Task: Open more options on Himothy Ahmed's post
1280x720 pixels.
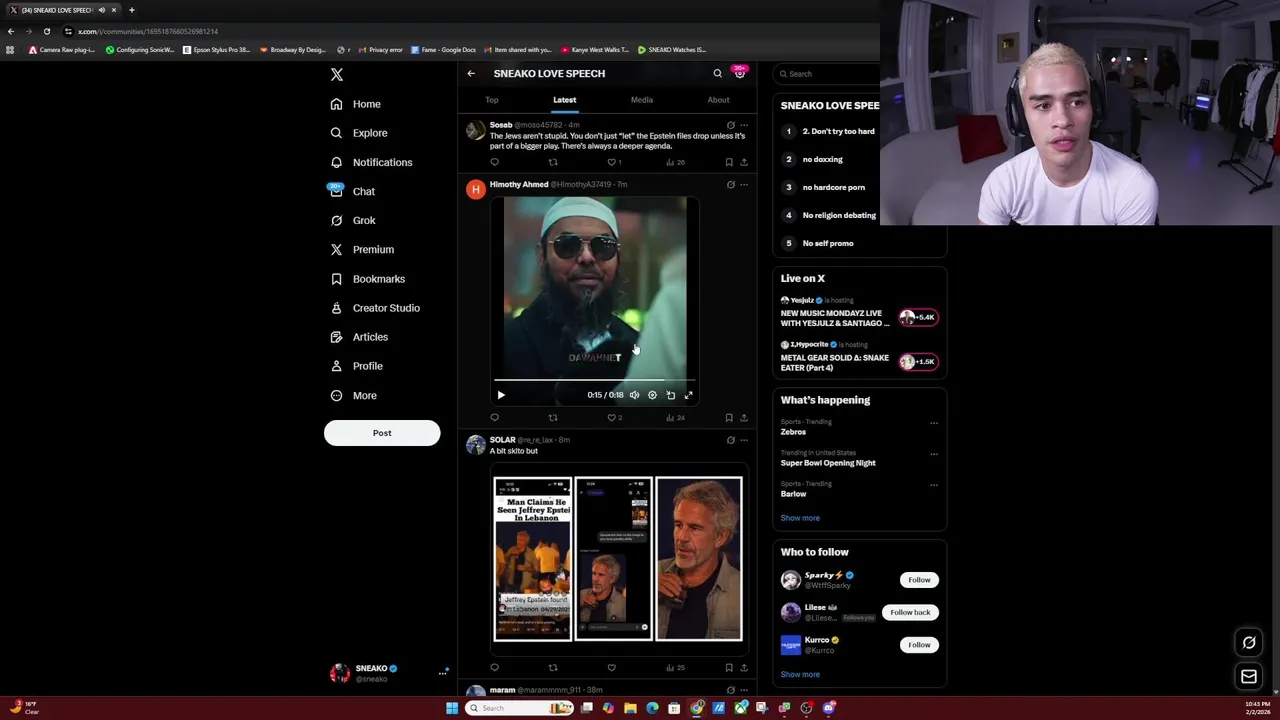Action: [743, 185]
